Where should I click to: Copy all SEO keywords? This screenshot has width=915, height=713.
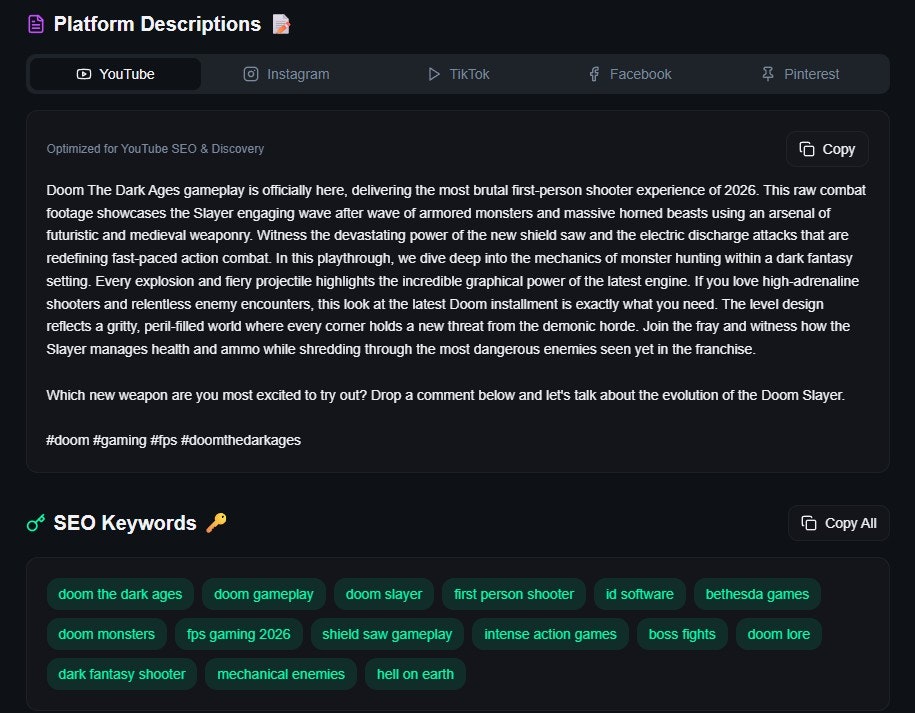coord(839,523)
